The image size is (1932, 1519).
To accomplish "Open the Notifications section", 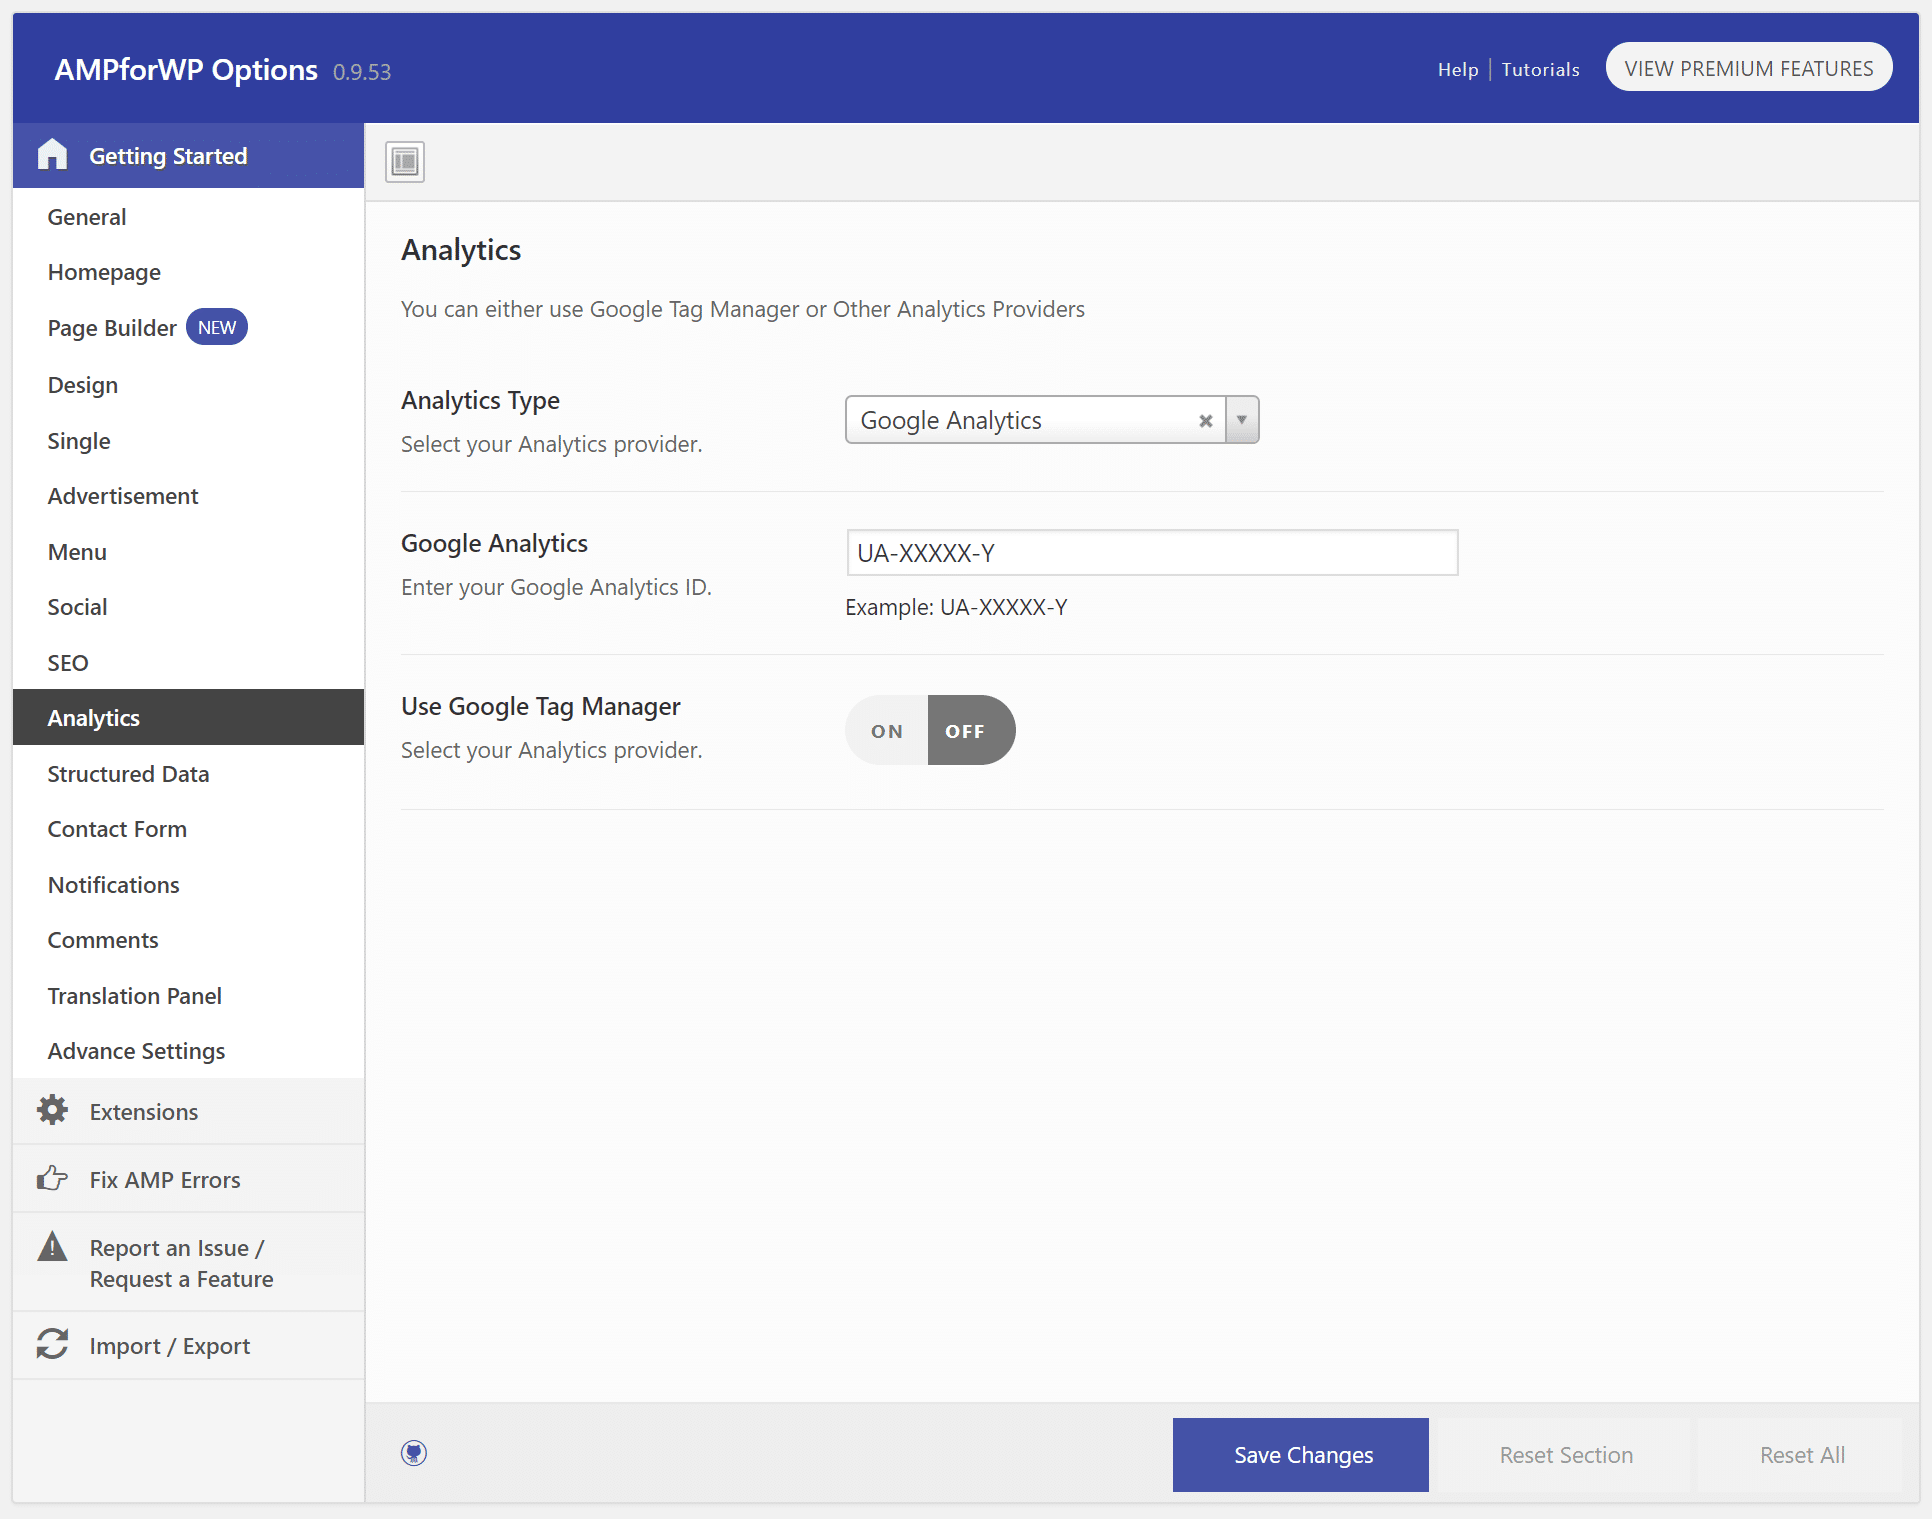I will pos(188,885).
